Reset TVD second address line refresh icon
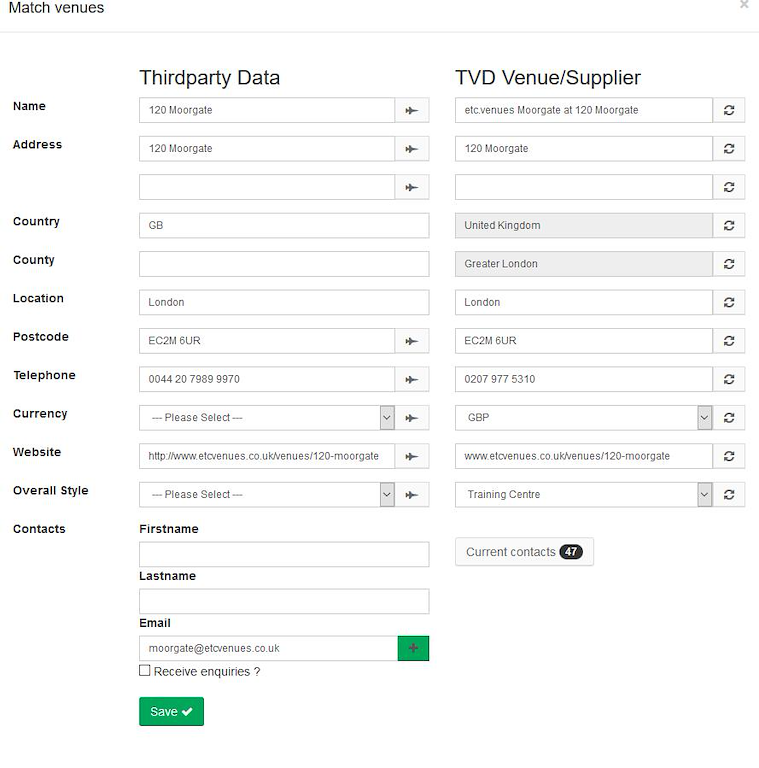The image size is (759, 768). tap(729, 187)
